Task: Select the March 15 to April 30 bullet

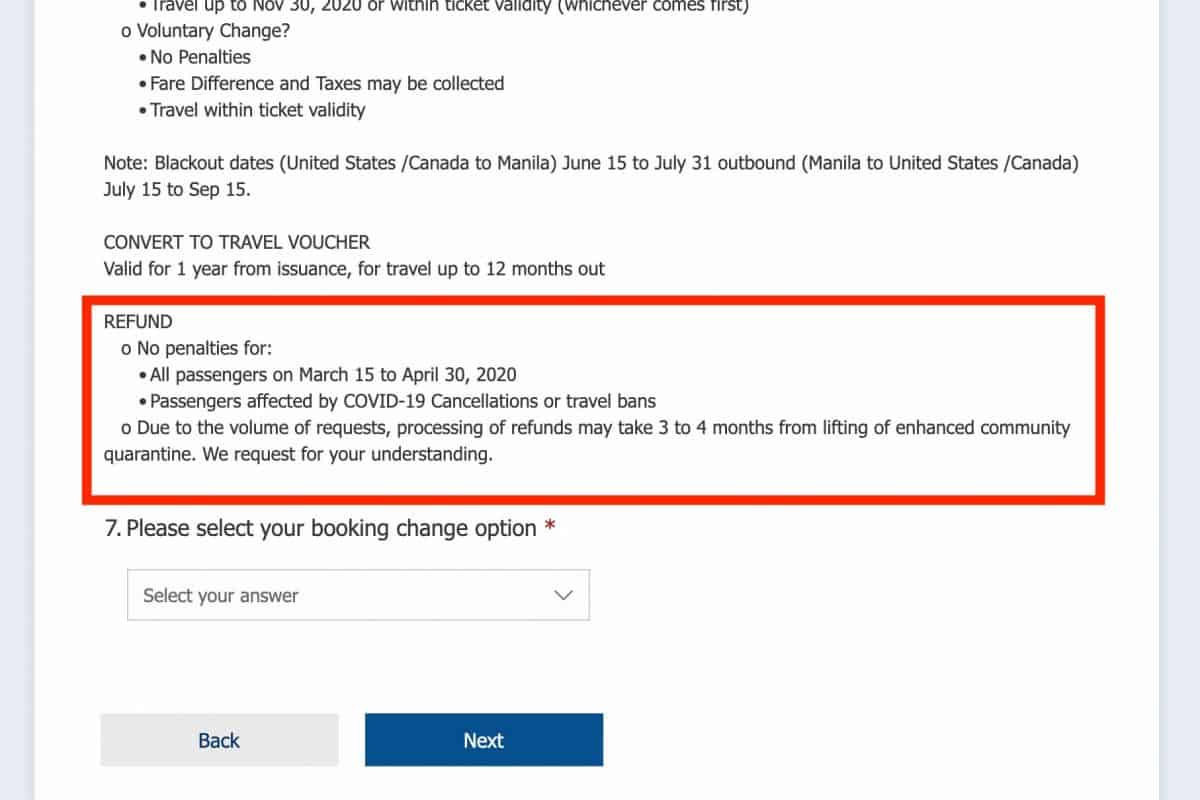Action: tap(333, 375)
